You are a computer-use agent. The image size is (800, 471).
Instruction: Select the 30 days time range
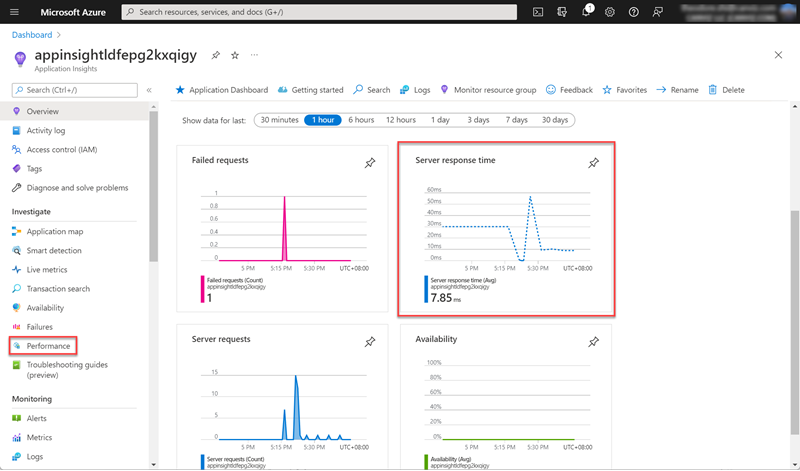point(555,120)
